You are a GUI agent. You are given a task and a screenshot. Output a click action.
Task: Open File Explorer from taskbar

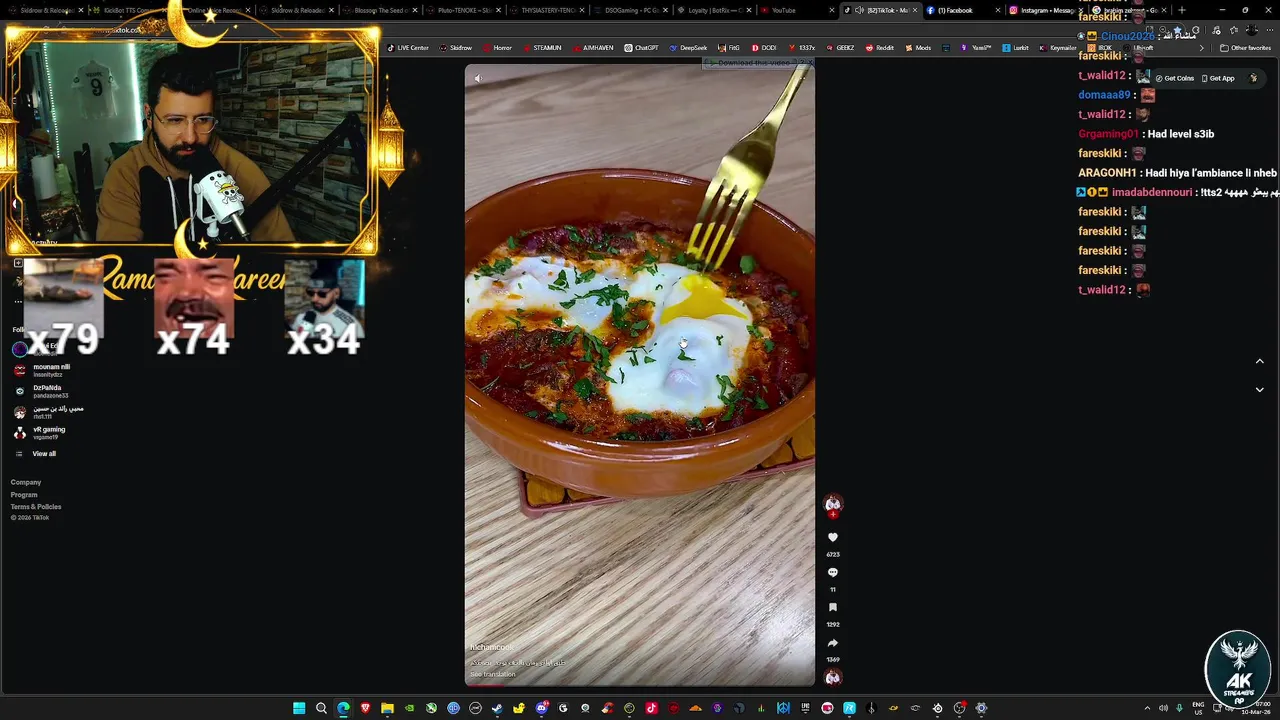(387, 708)
